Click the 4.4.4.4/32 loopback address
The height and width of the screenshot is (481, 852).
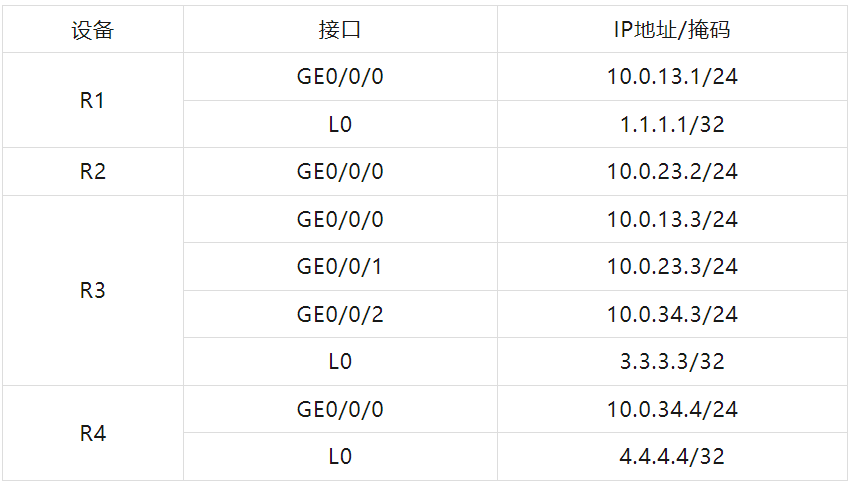click(x=672, y=457)
